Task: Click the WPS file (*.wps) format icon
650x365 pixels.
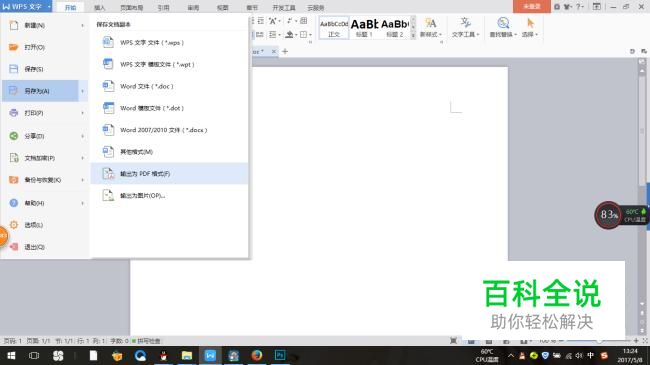Action: [x=108, y=42]
